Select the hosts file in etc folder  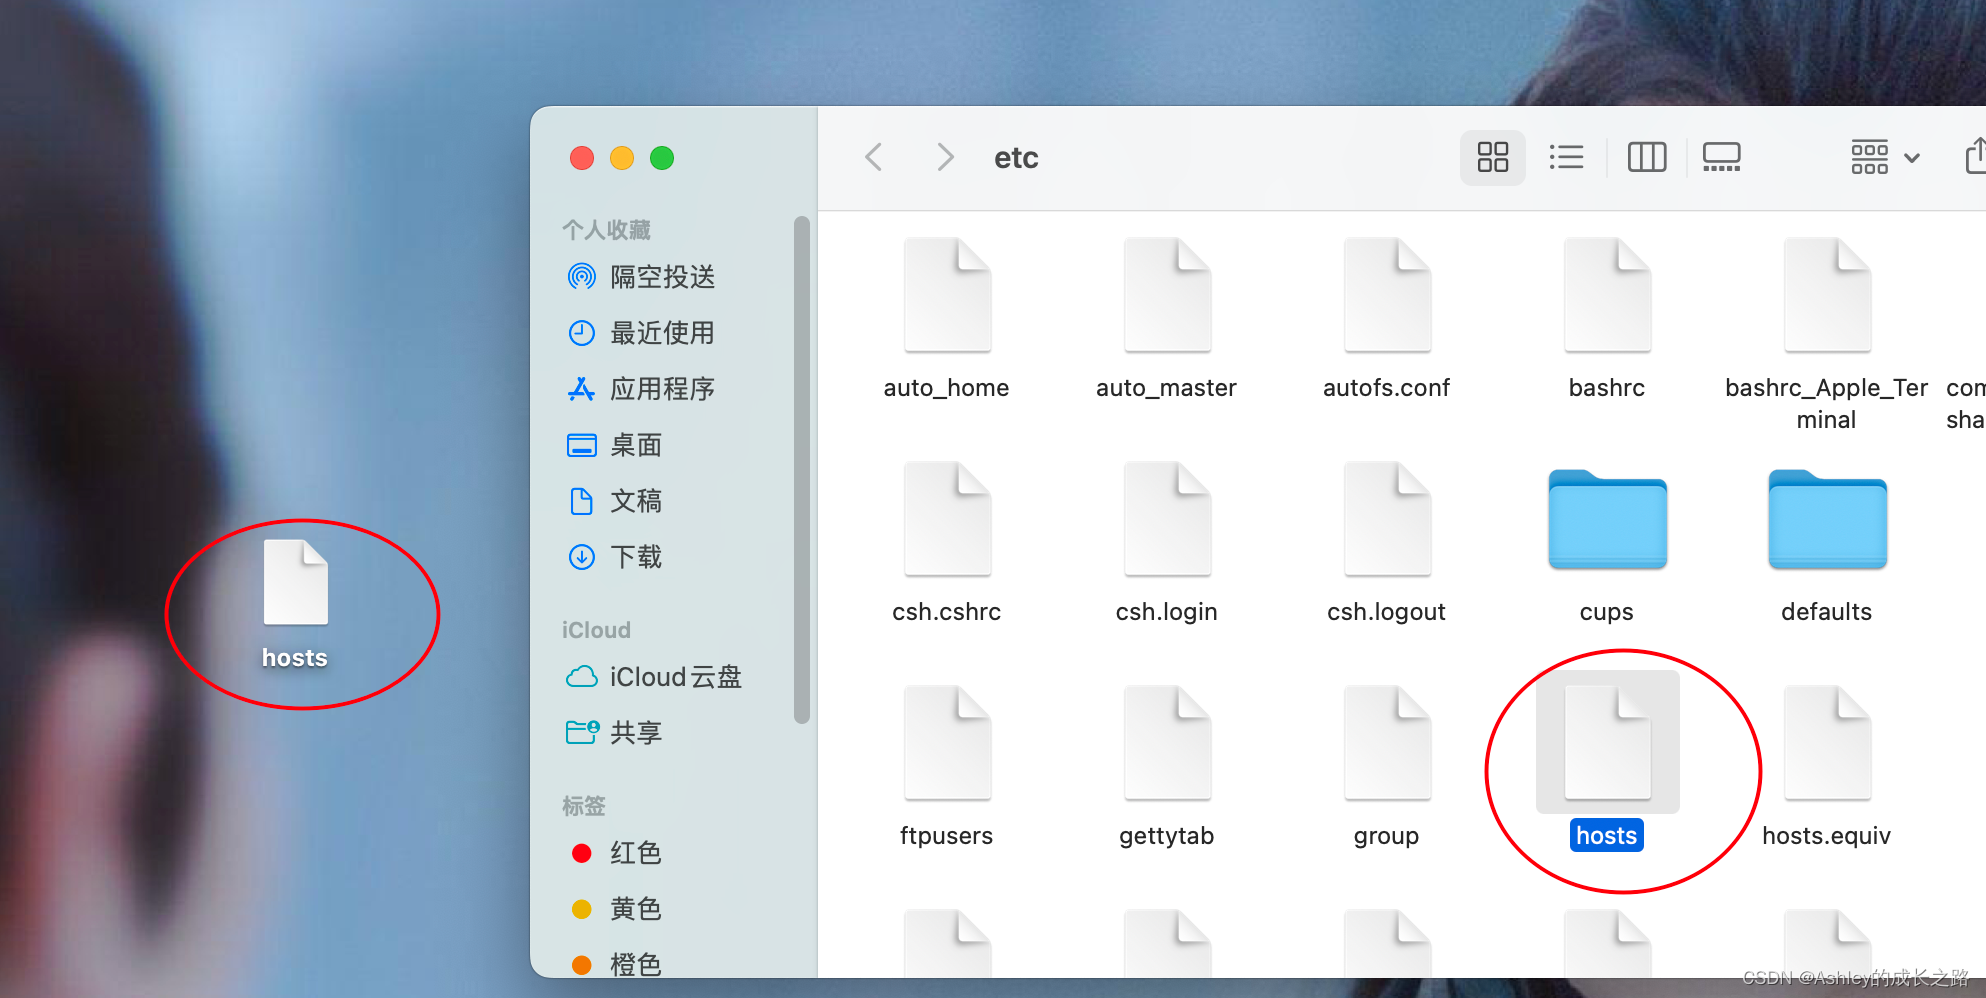coord(1607,745)
